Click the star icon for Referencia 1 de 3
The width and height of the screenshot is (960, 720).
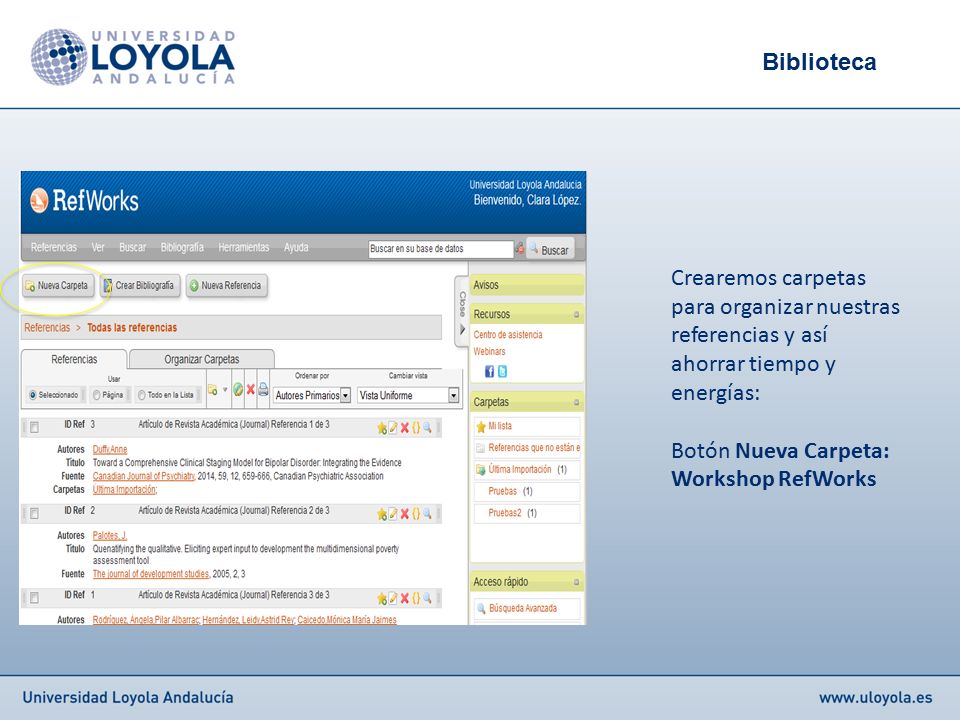[x=382, y=428]
